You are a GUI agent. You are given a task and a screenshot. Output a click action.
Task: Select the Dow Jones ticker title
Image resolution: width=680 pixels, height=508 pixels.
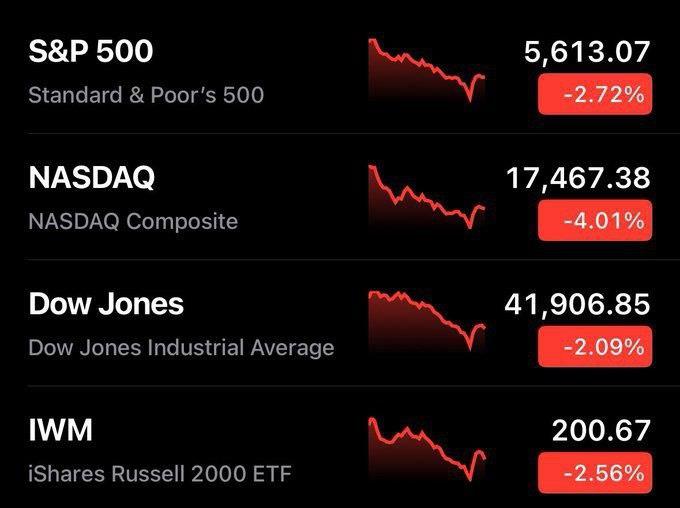click(x=106, y=304)
